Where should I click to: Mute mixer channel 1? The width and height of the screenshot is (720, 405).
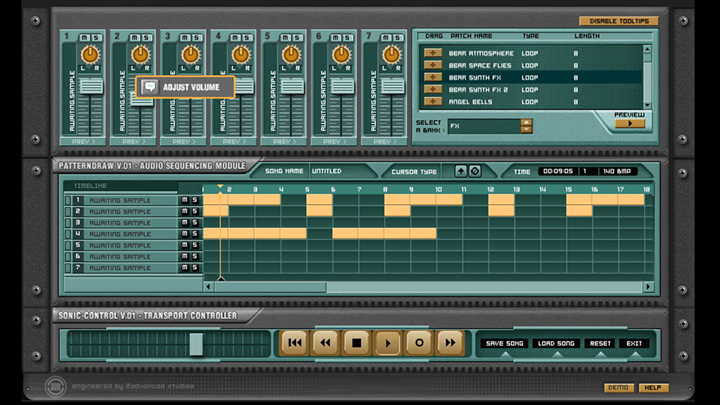click(x=85, y=37)
